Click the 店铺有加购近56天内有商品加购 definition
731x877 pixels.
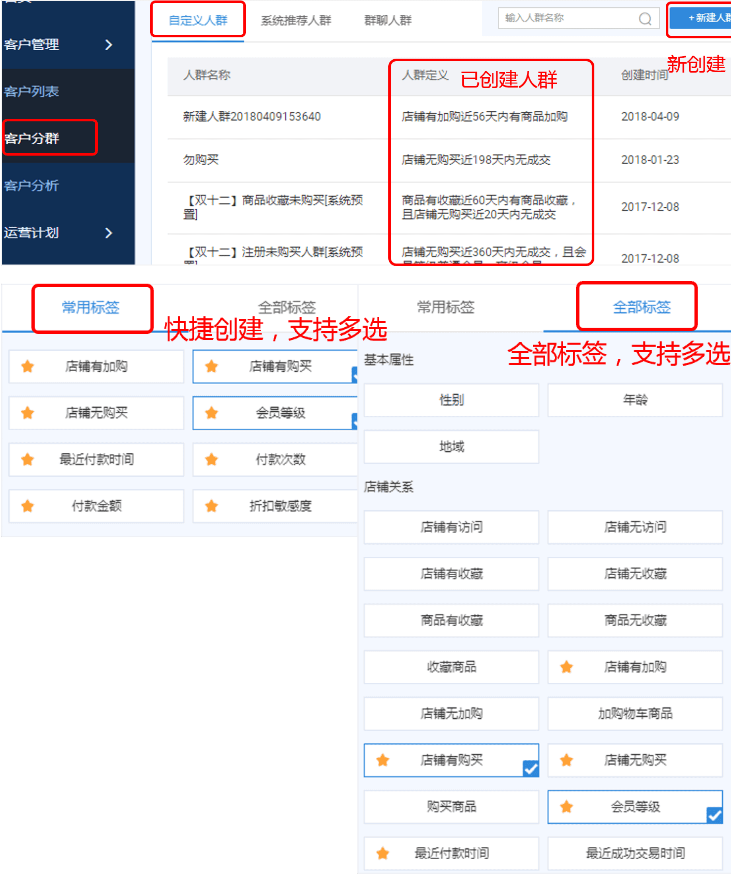point(484,117)
